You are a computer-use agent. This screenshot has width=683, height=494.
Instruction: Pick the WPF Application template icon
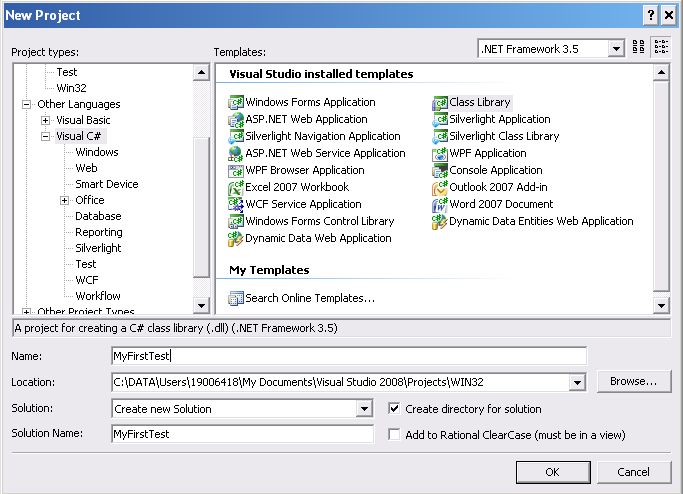click(440, 154)
